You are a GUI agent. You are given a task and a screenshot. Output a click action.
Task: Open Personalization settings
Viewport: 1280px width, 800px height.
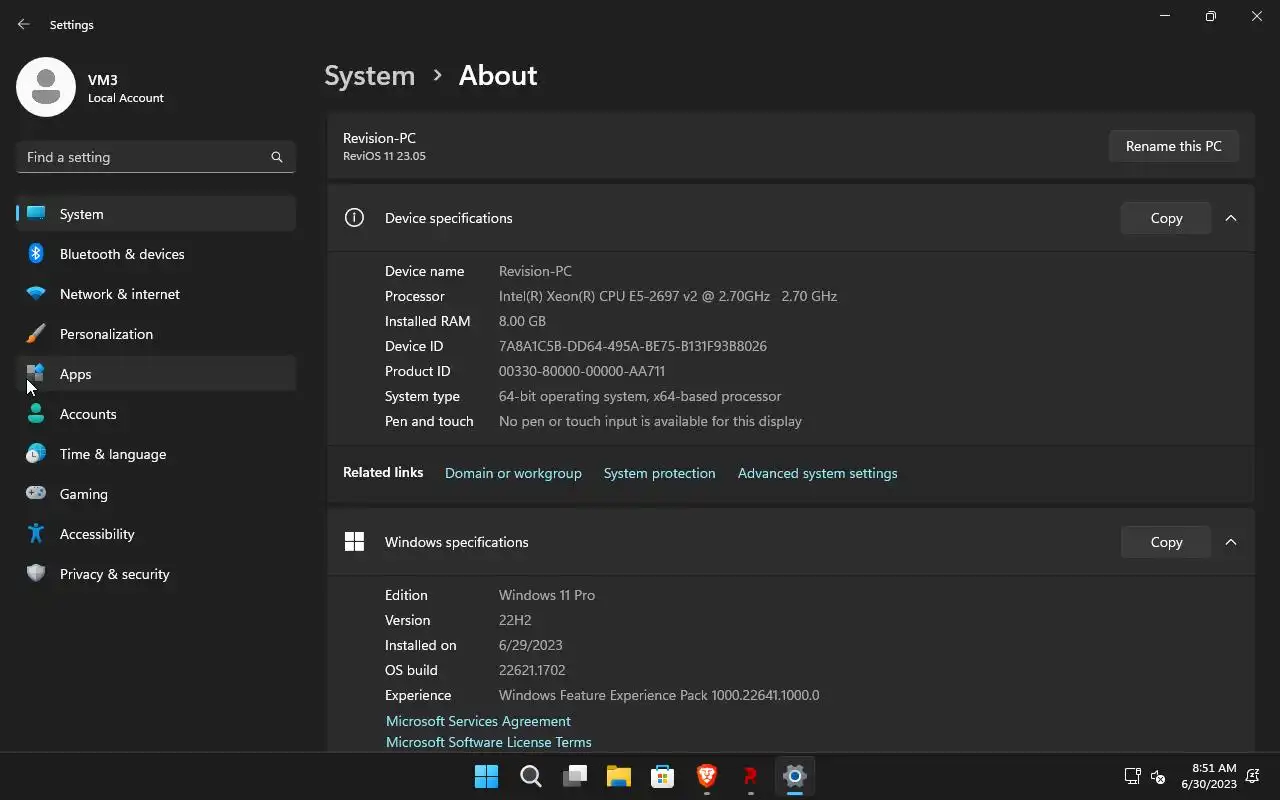[x=156, y=334]
